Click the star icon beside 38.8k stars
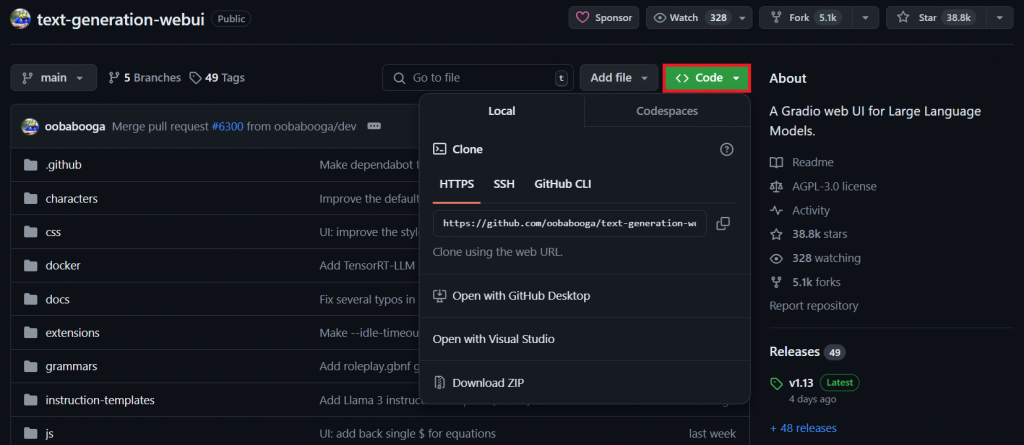 (x=776, y=235)
